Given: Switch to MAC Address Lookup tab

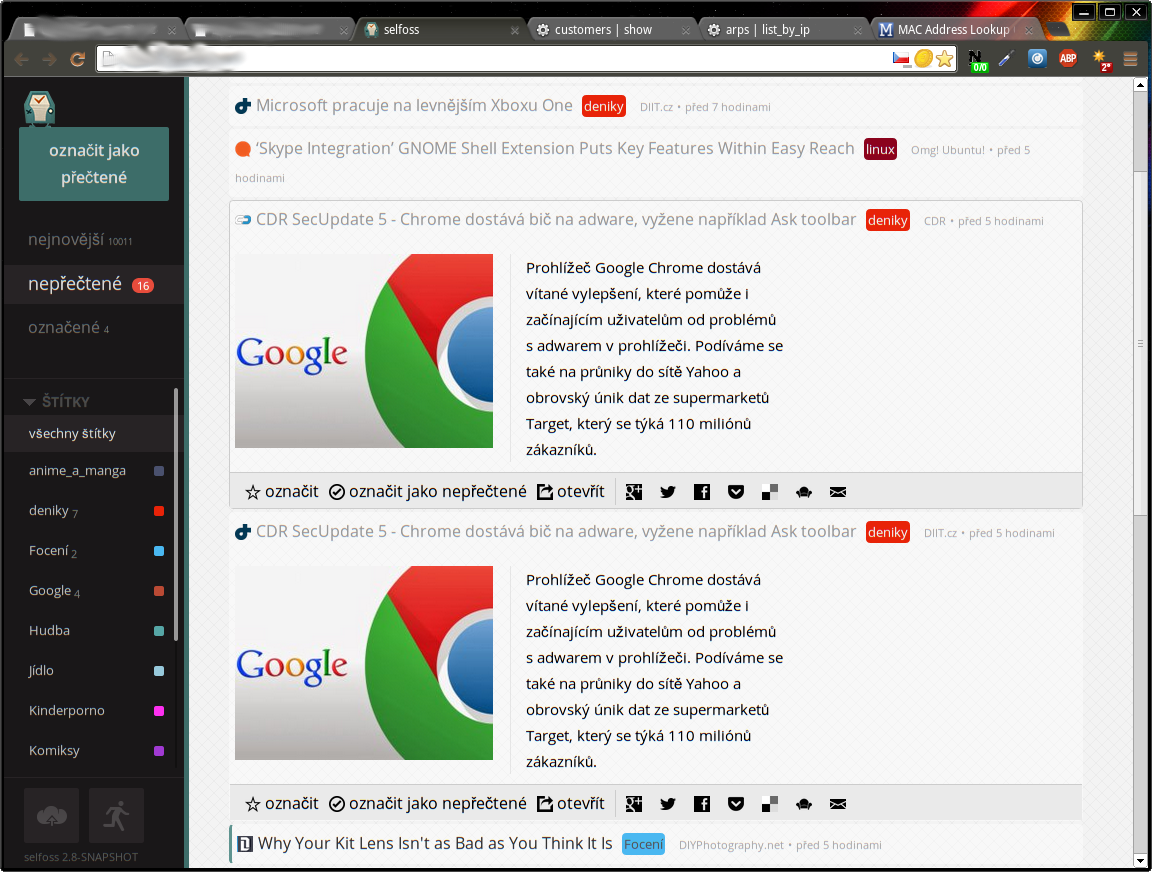Looking at the screenshot, I should point(955,29).
